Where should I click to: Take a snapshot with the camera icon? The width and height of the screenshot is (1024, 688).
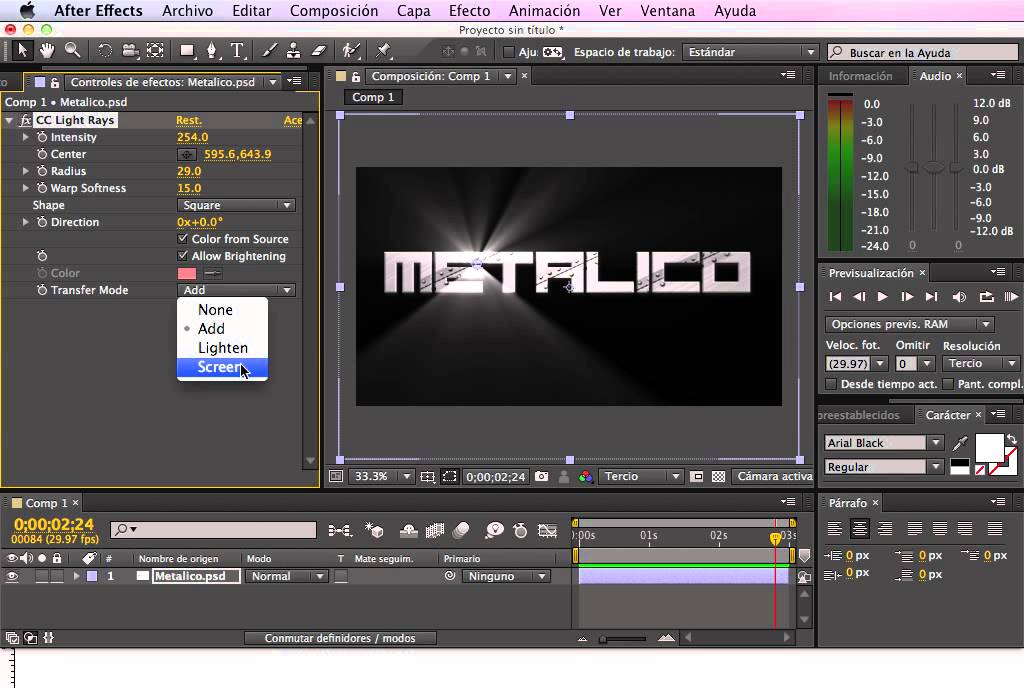[541, 477]
